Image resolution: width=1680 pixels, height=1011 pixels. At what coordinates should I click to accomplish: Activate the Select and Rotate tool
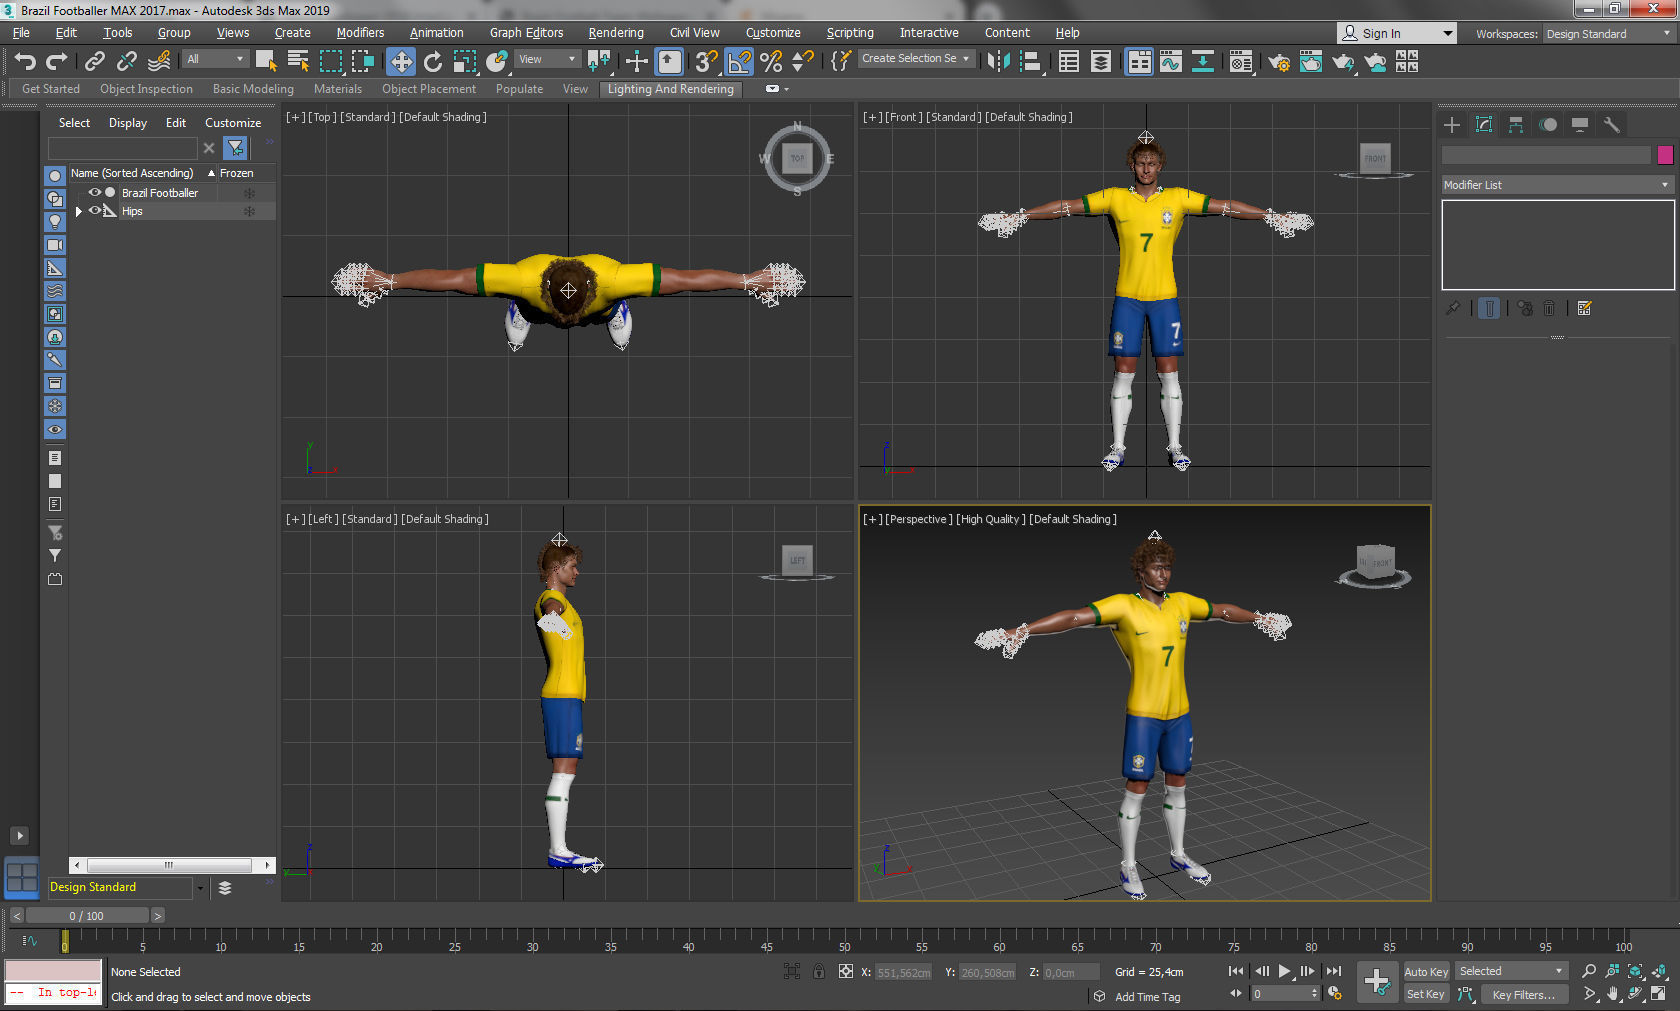(x=433, y=61)
